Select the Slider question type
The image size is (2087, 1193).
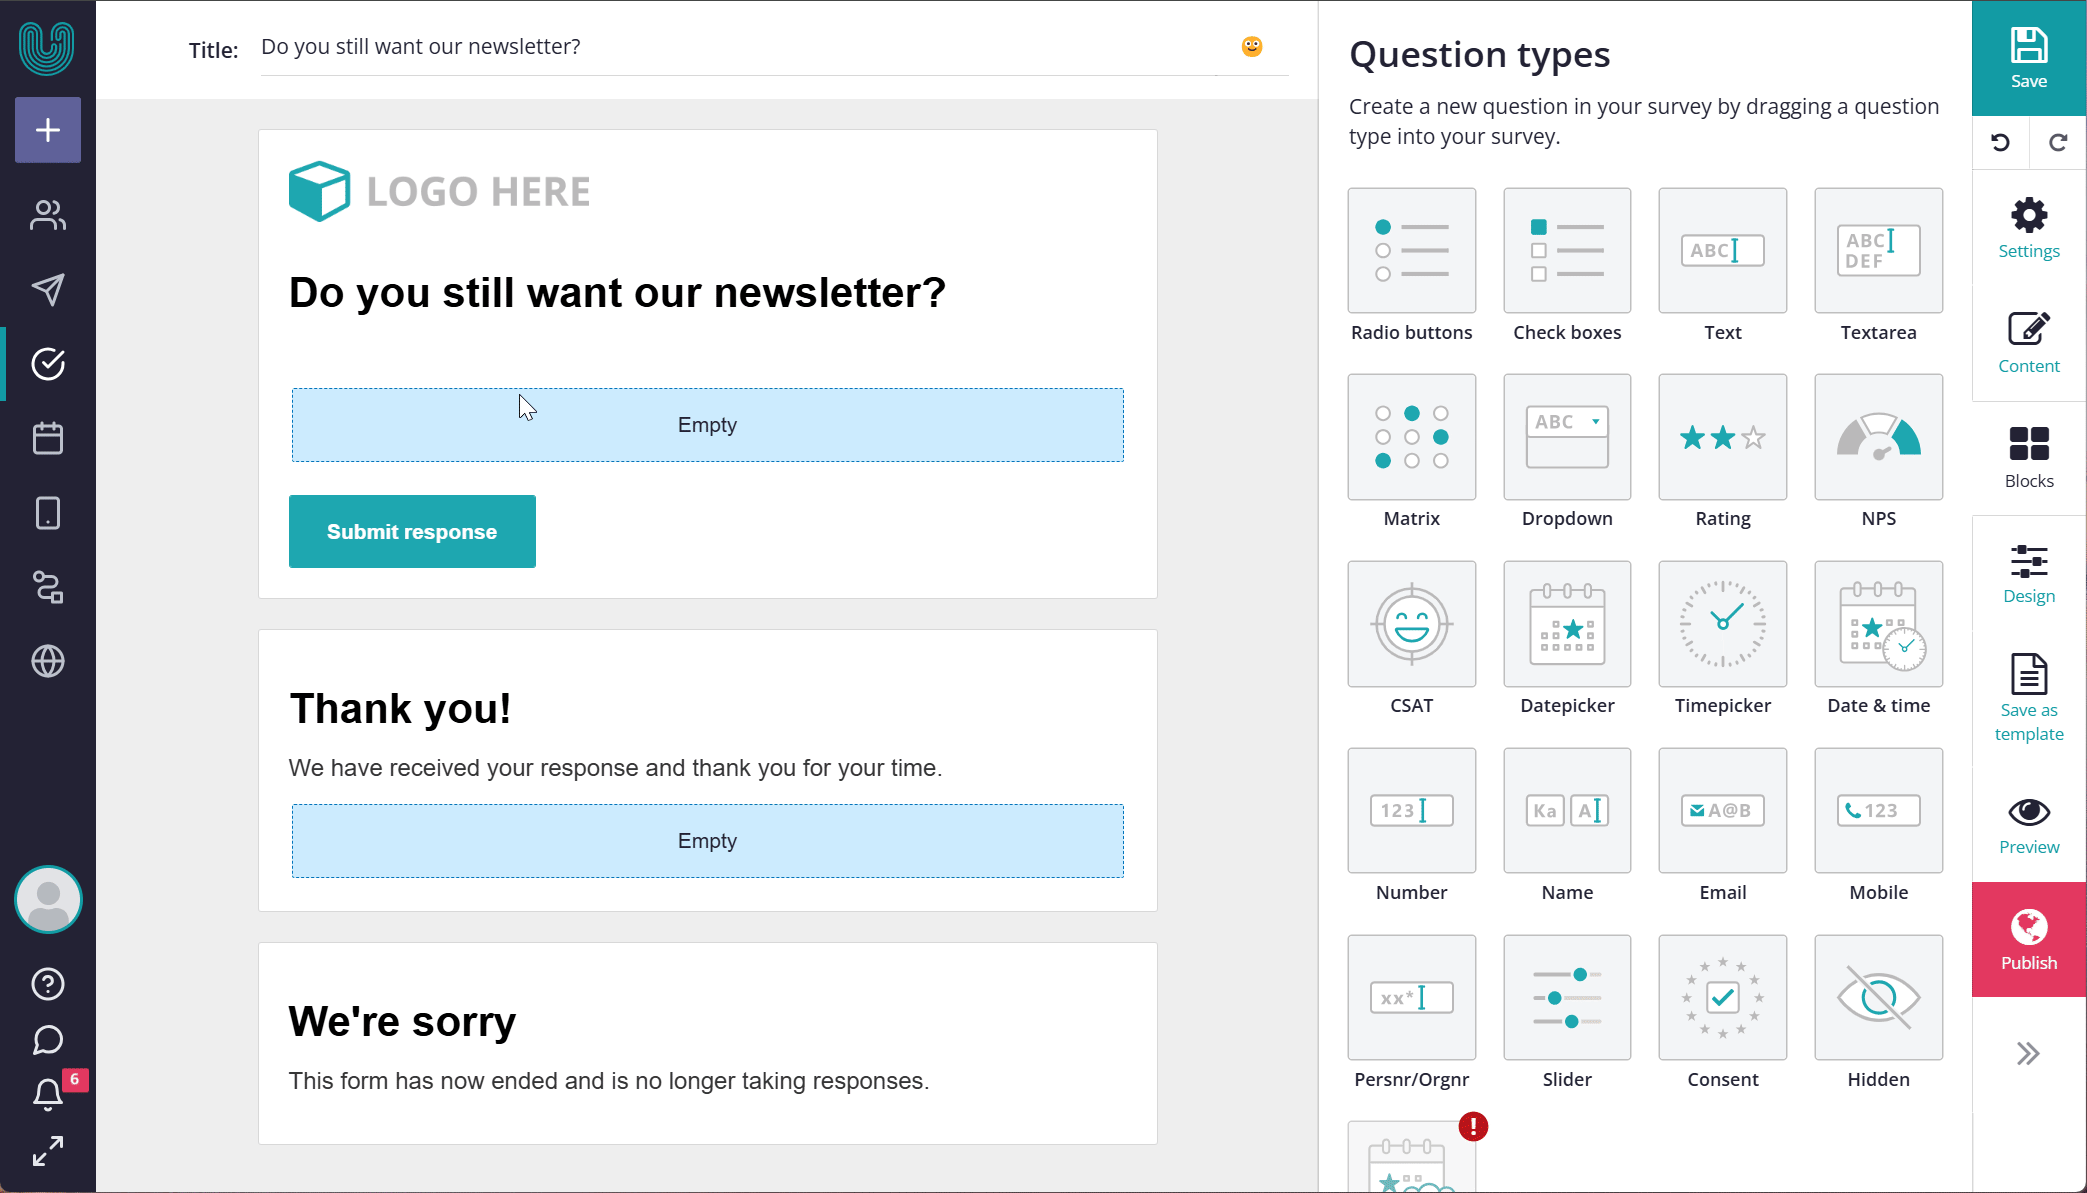(1567, 1012)
